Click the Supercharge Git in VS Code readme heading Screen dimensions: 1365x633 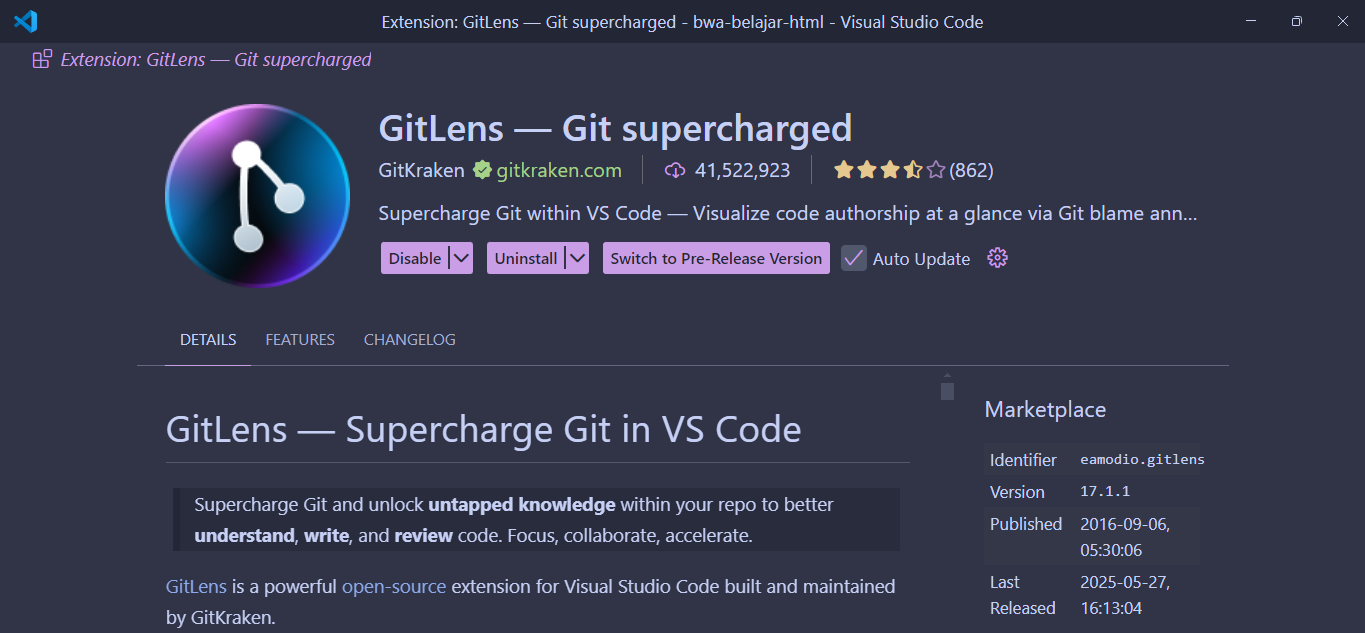[484, 430]
